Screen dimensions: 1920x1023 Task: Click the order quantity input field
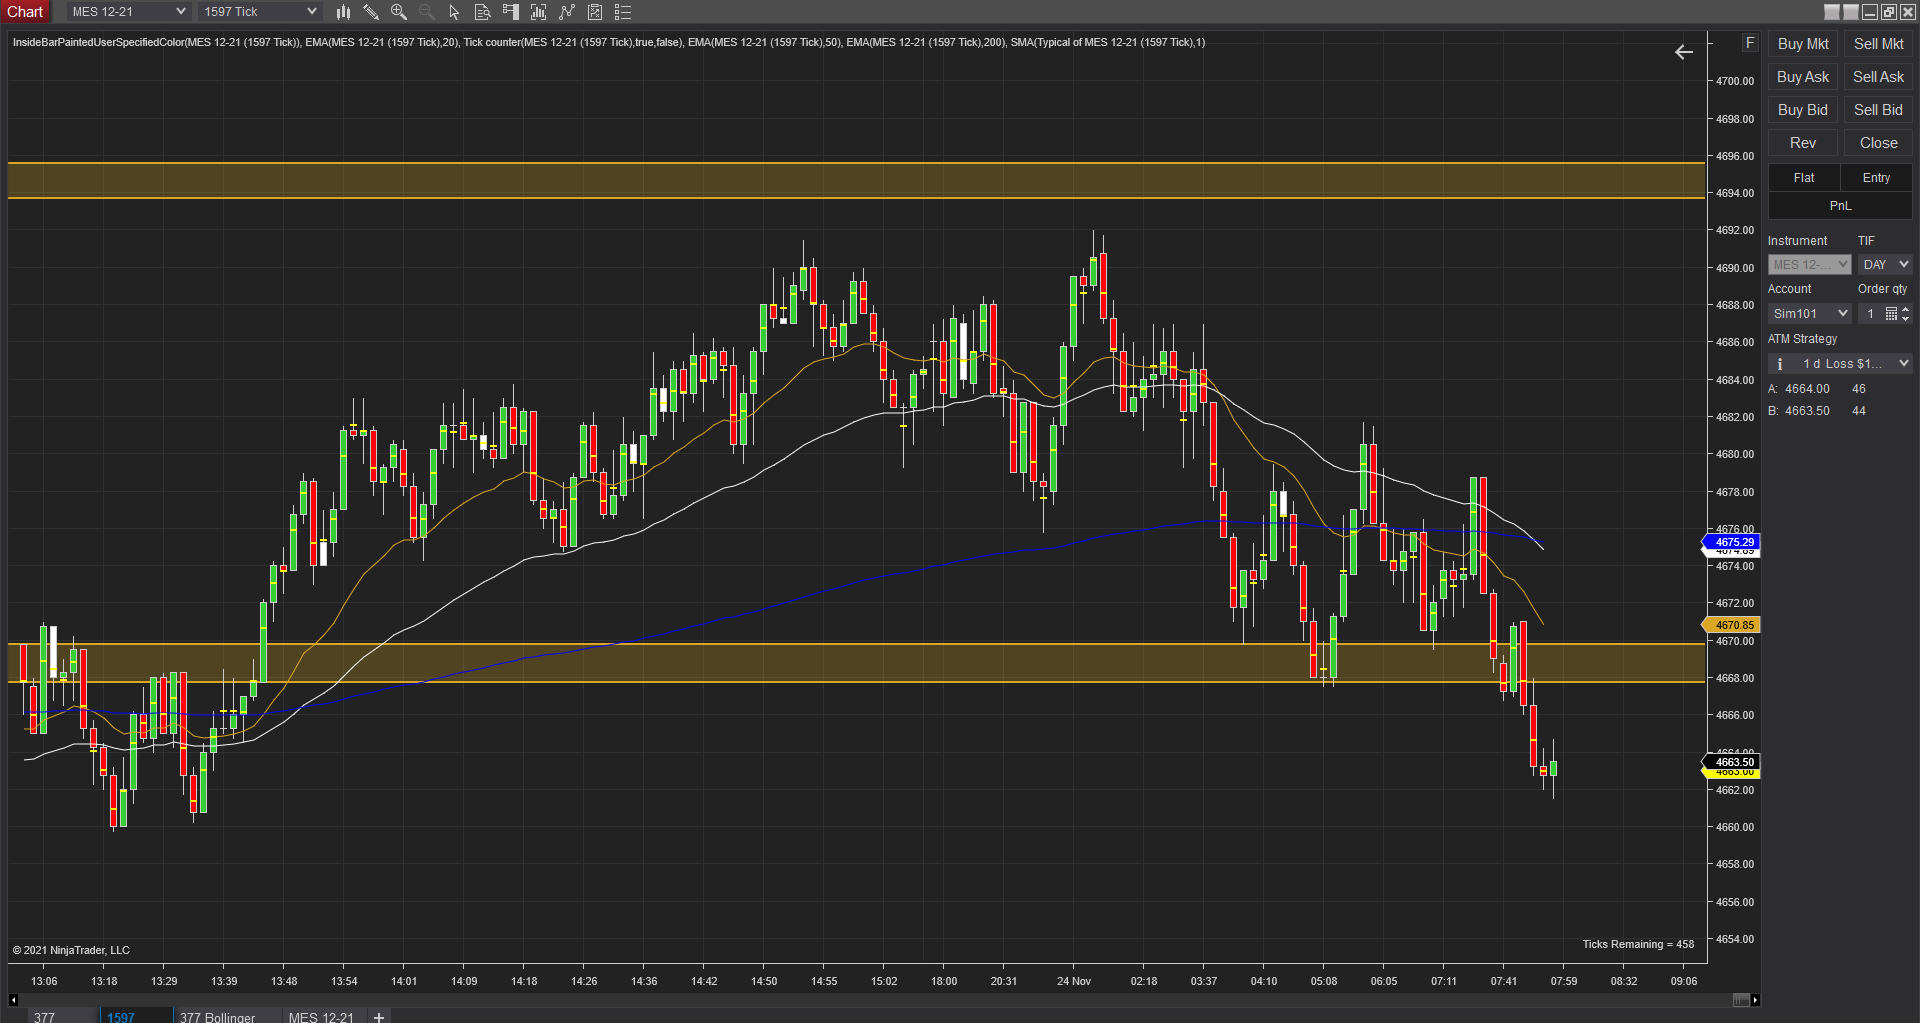[1871, 314]
